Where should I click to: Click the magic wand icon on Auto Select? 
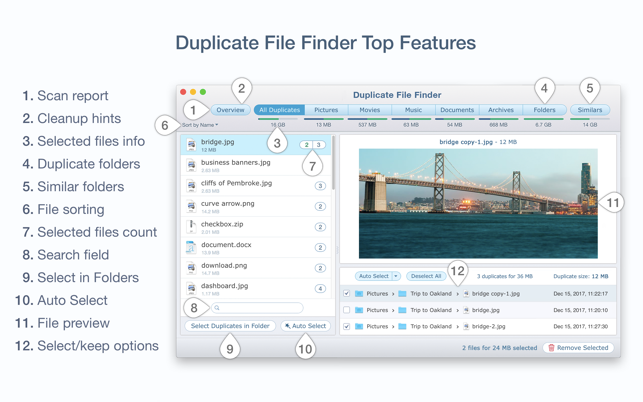(x=288, y=326)
